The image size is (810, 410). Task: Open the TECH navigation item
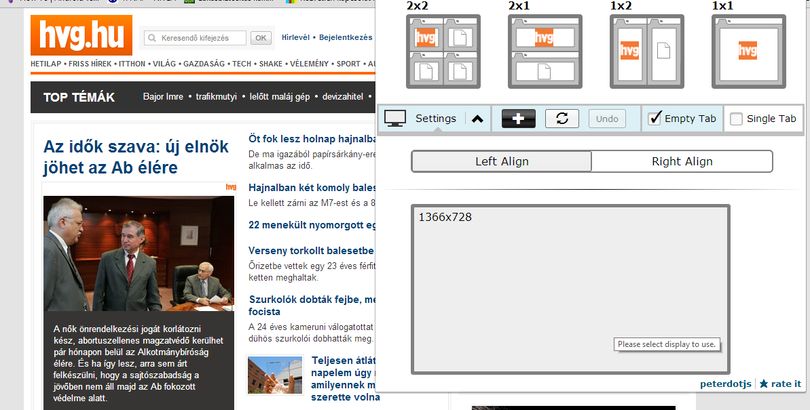point(242,64)
